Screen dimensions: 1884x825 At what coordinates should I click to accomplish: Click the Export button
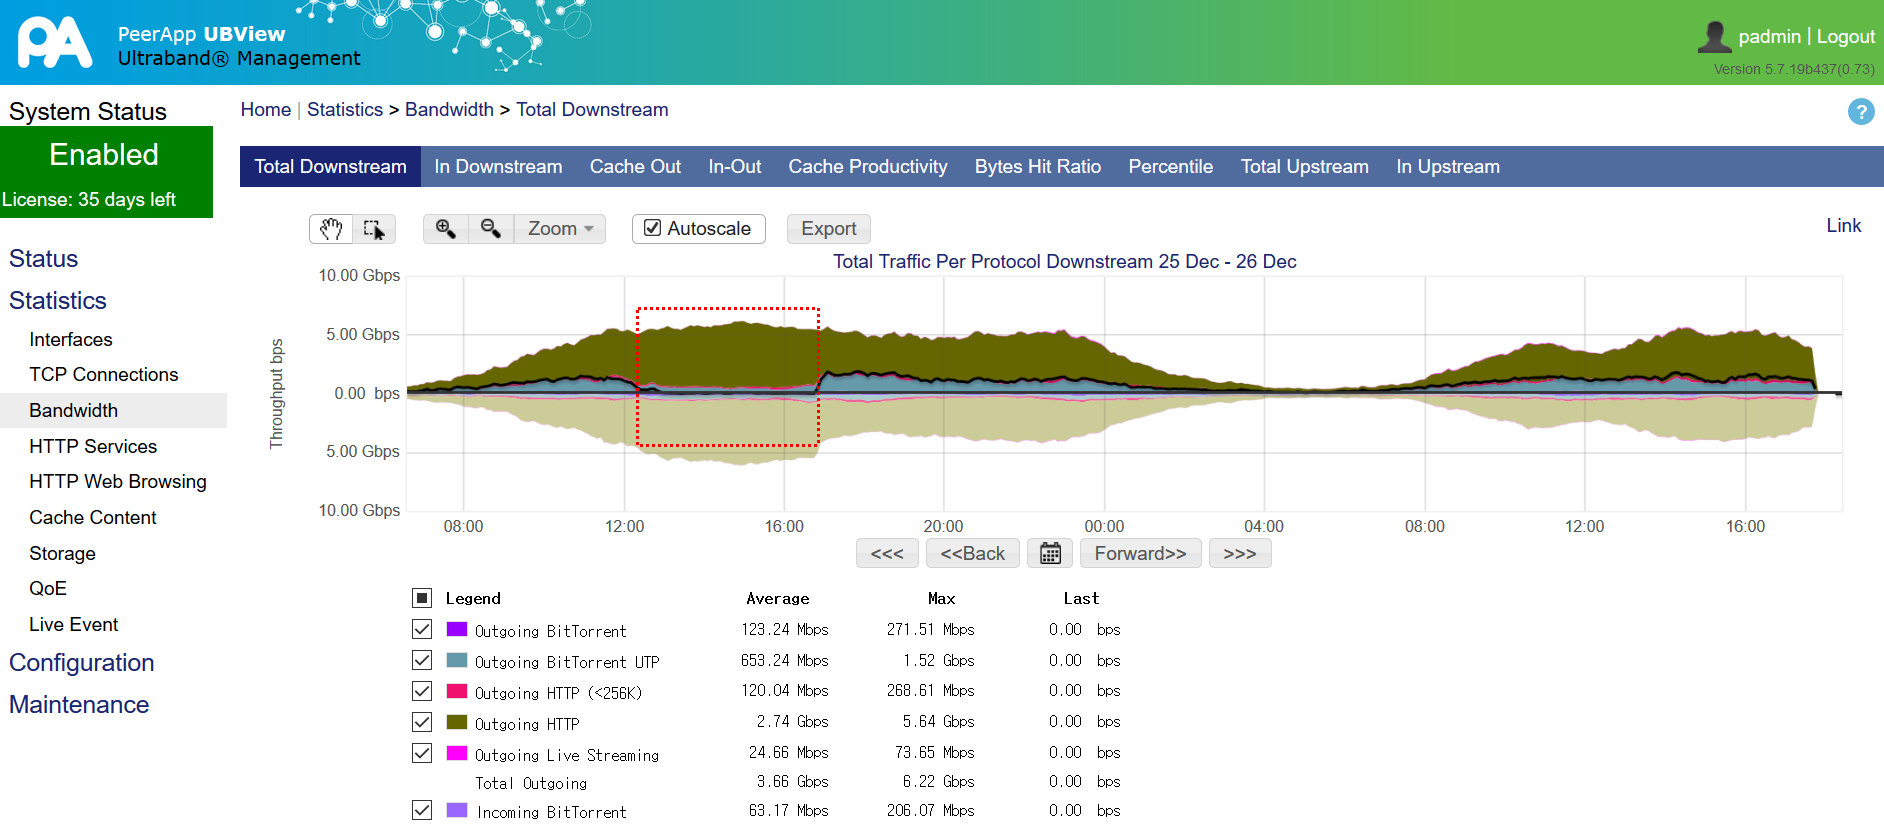[829, 229]
